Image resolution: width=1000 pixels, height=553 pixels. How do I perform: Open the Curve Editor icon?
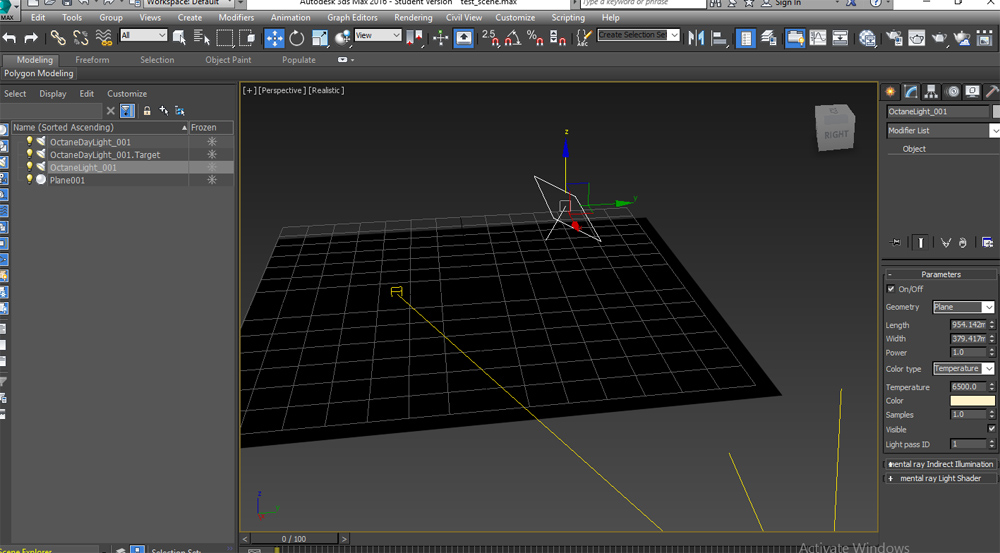[818, 38]
